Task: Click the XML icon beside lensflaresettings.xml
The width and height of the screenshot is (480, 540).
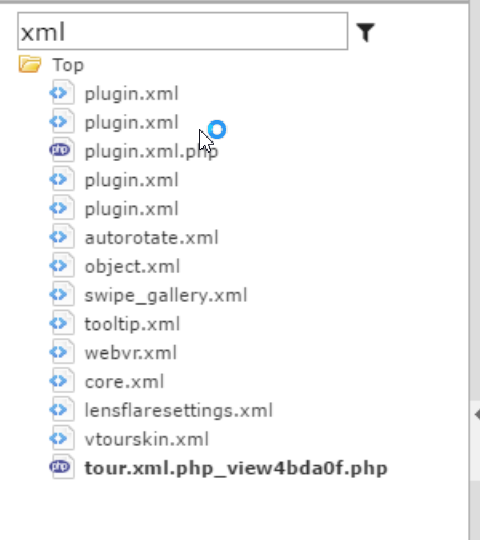Action: point(61,409)
